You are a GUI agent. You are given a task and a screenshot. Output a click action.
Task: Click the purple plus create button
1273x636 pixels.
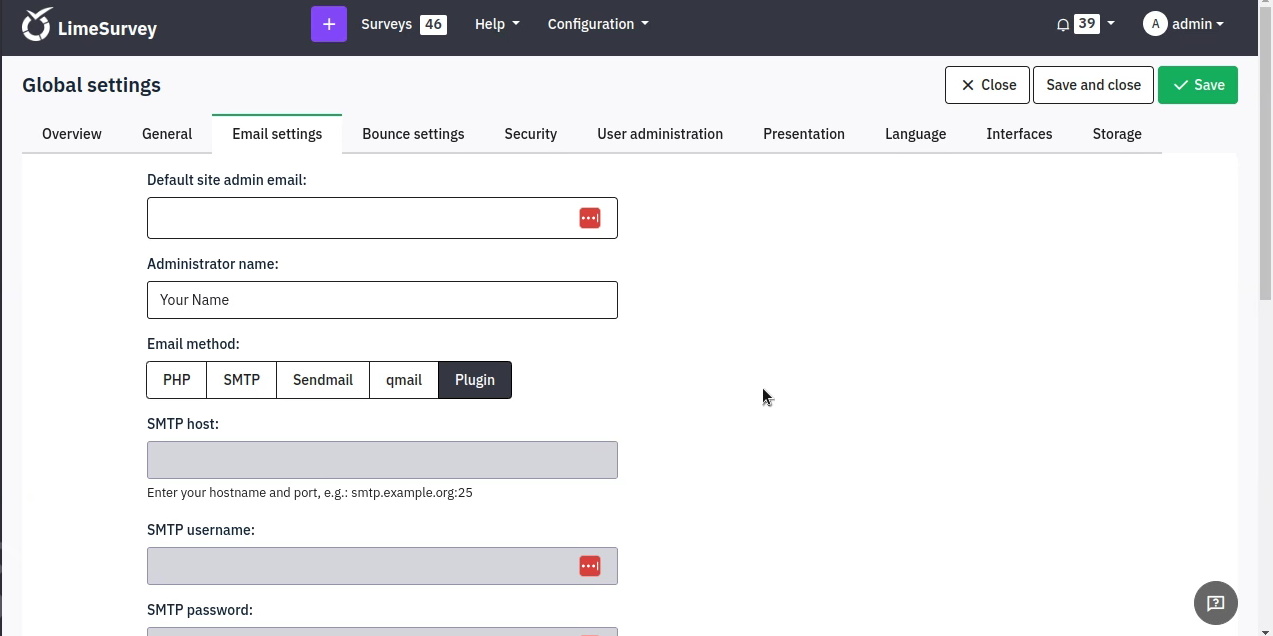tap(329, 24)
